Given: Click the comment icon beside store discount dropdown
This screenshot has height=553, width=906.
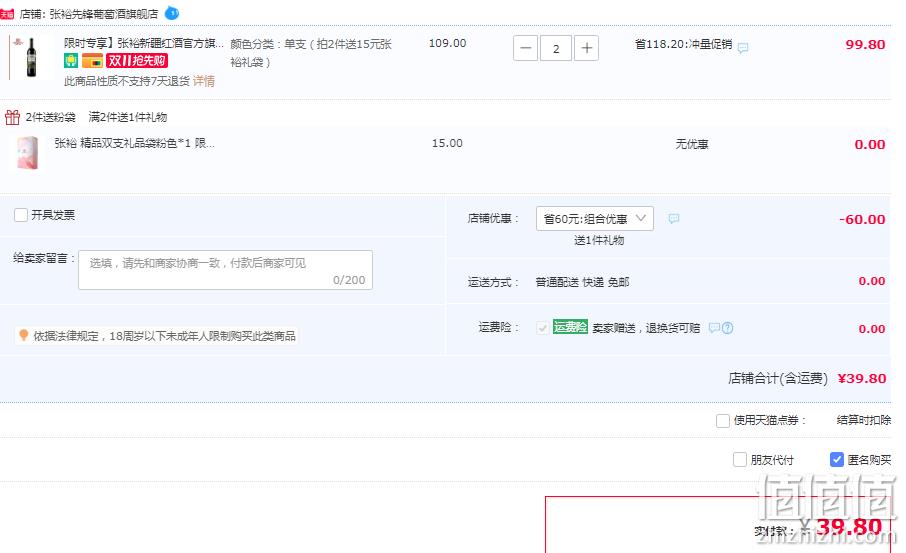Looking at the screenshot, I should 674,218.
